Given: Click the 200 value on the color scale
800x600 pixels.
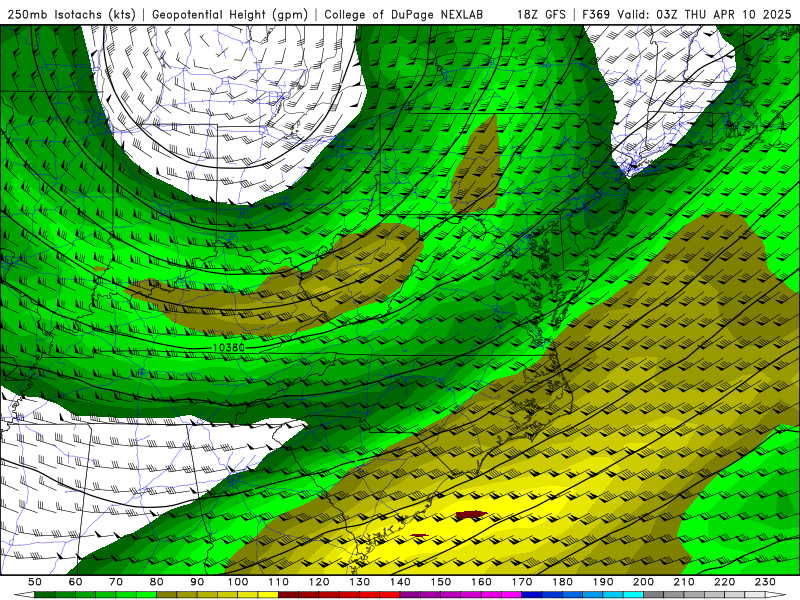Looking at the screenshot, I should [643, 582].
